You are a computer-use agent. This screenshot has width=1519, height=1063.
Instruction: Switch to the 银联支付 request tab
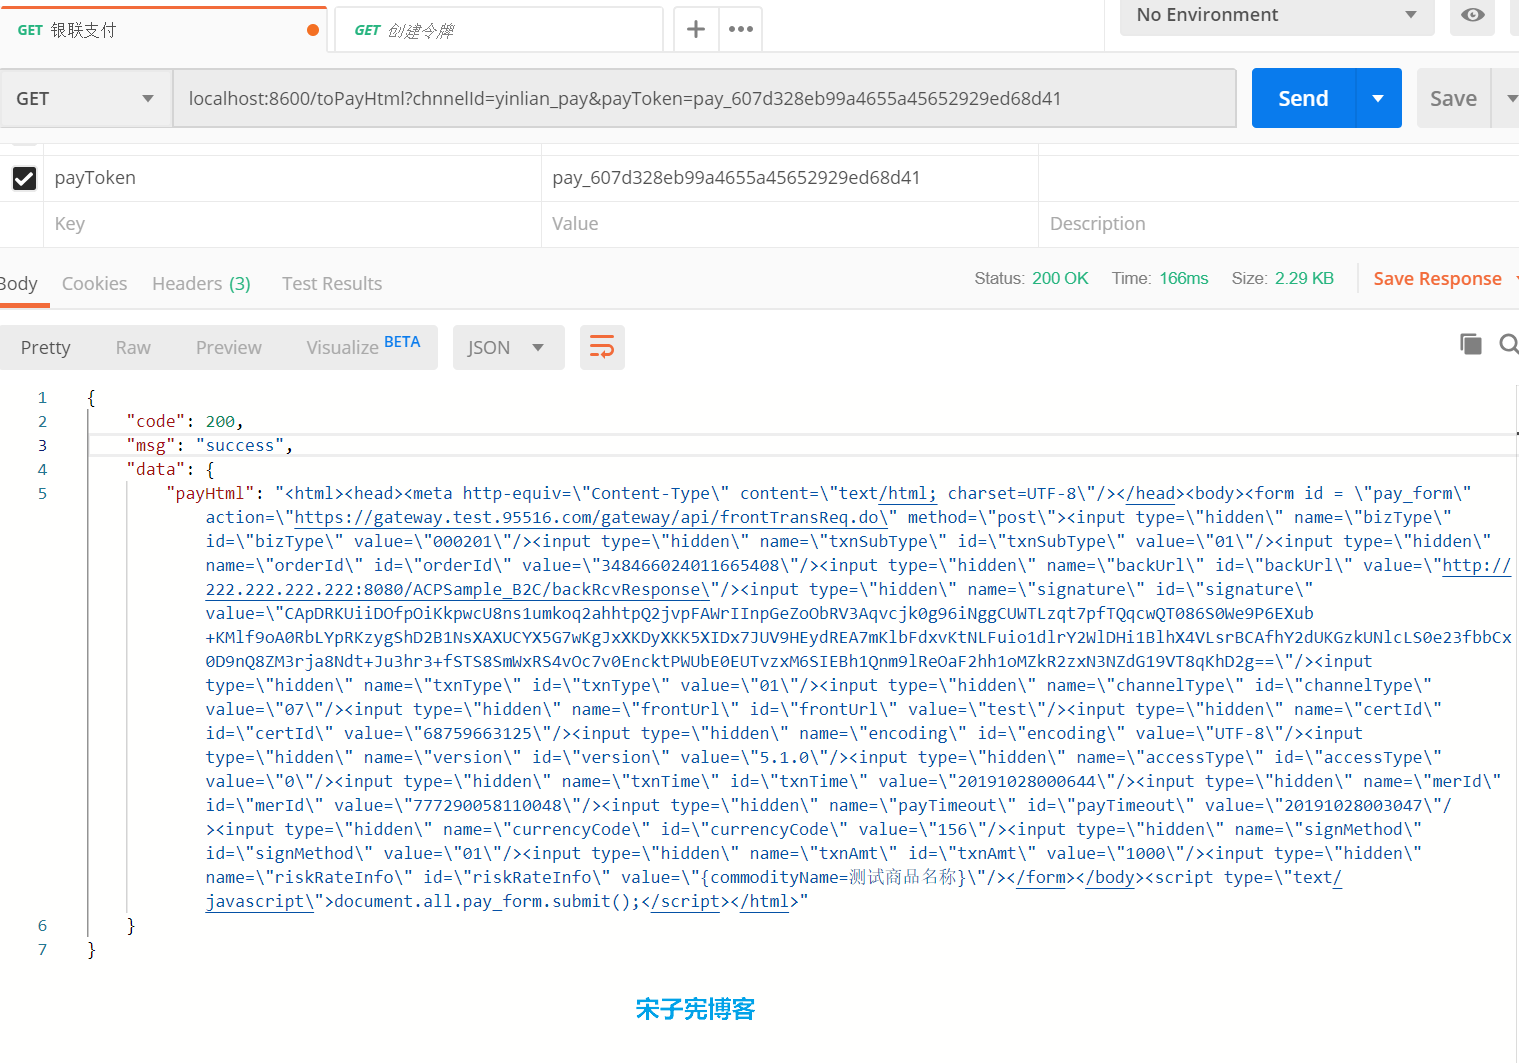point(163,30)
